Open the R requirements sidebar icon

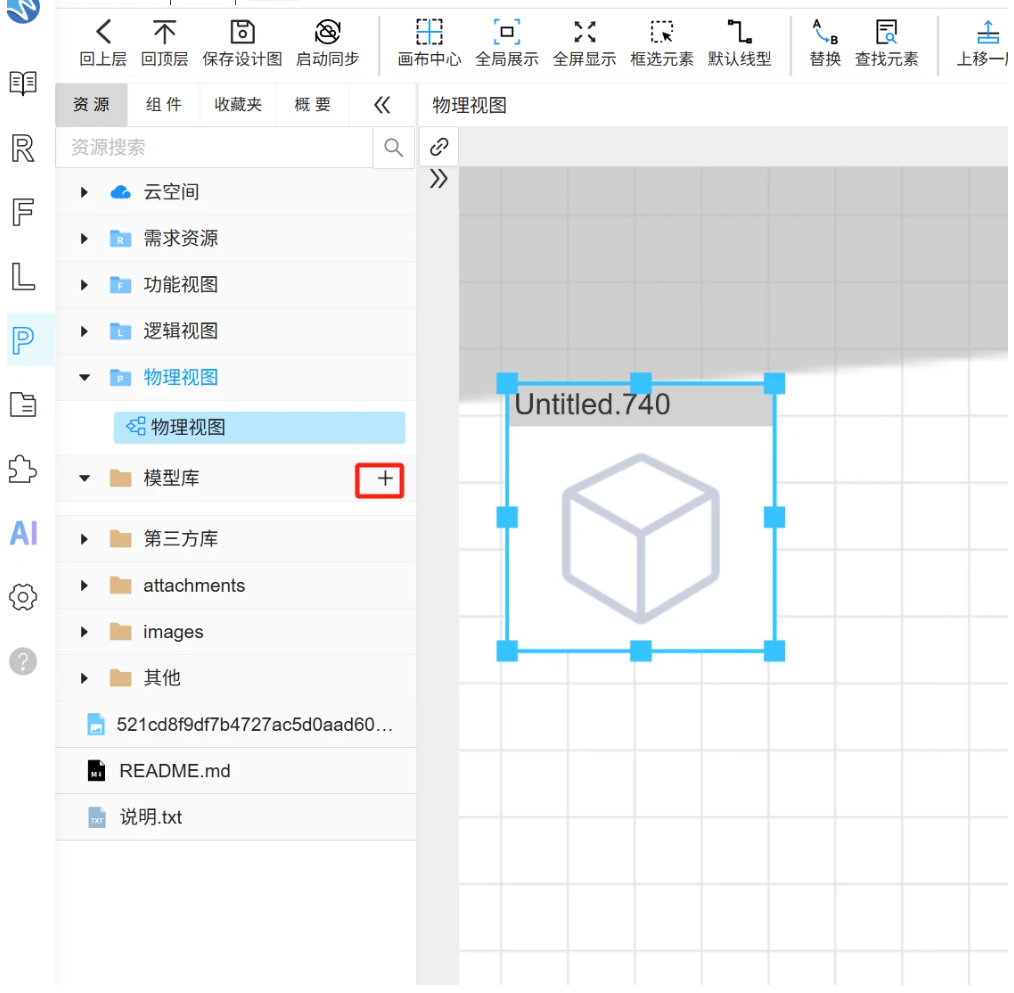coord(23,148)
